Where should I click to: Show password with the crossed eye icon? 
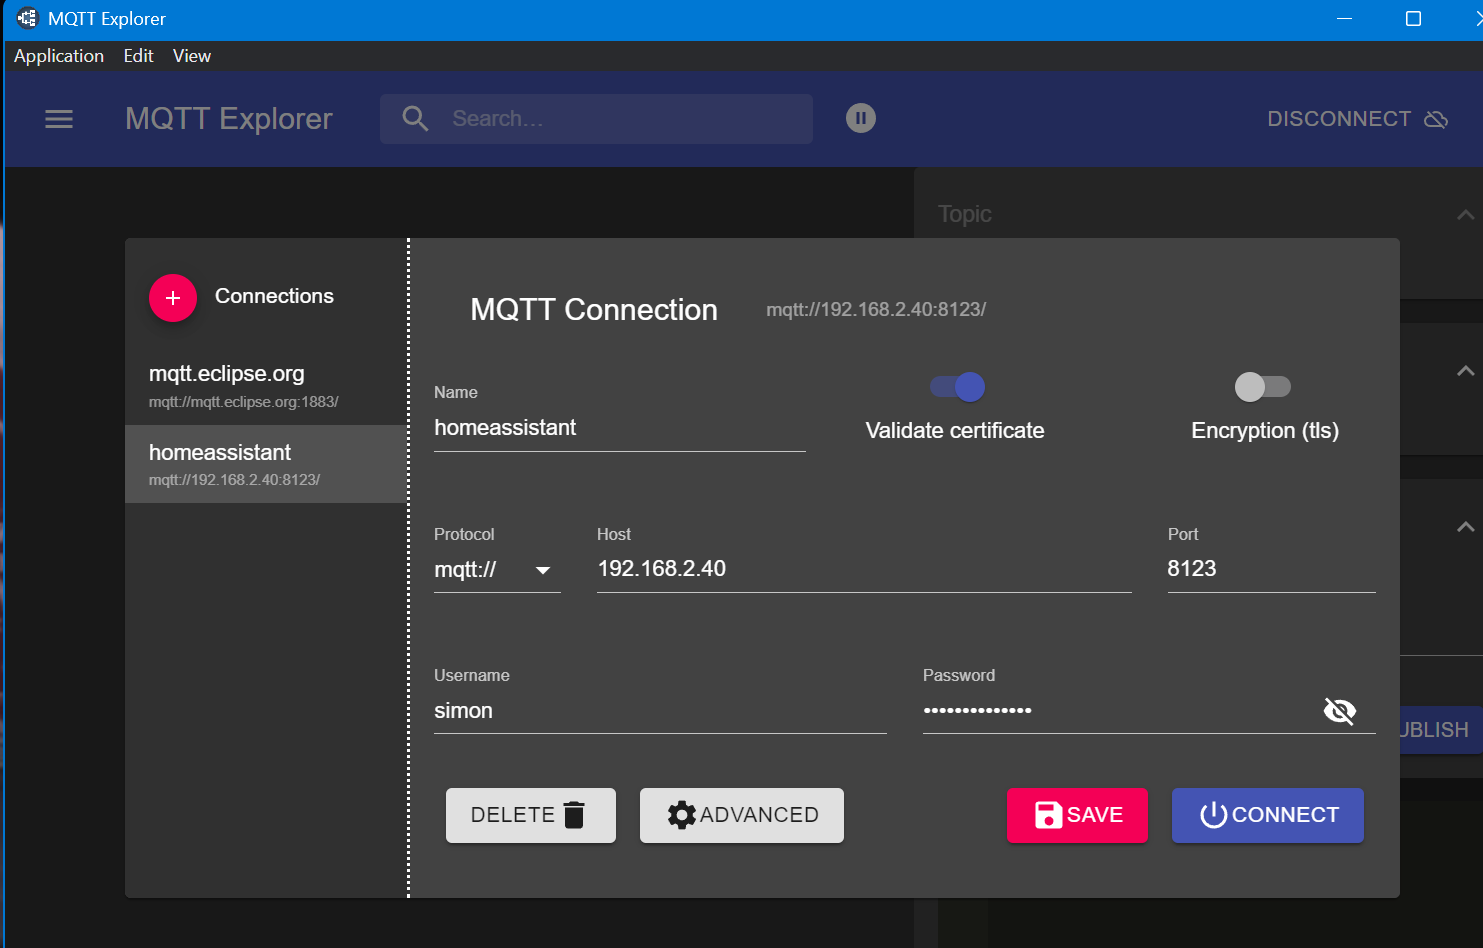point(1340,711)
